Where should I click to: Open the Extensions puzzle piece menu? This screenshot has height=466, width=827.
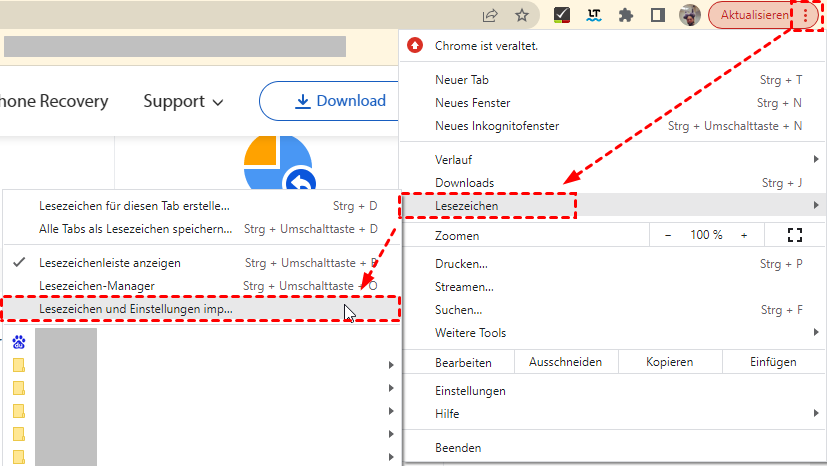coord(626,15)
